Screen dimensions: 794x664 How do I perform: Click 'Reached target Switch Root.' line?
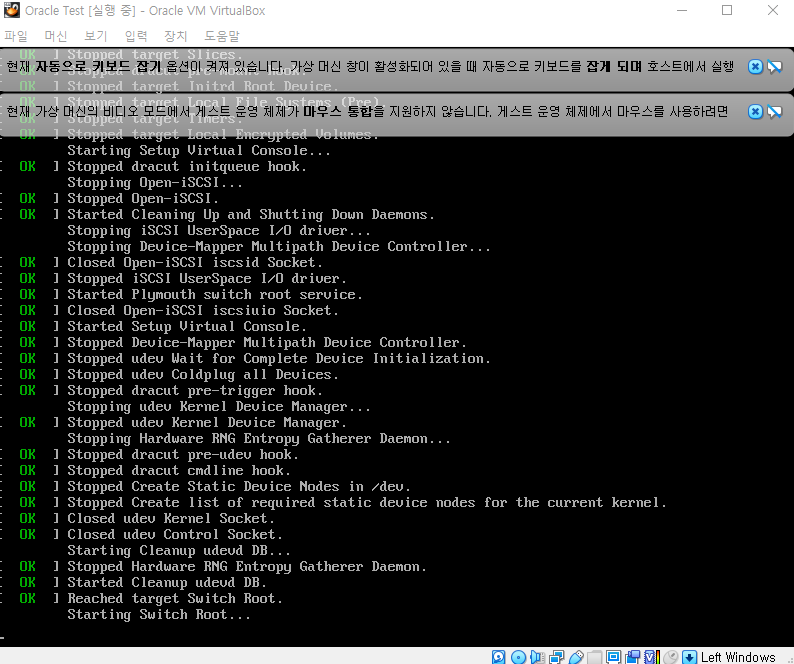(175, 599)
